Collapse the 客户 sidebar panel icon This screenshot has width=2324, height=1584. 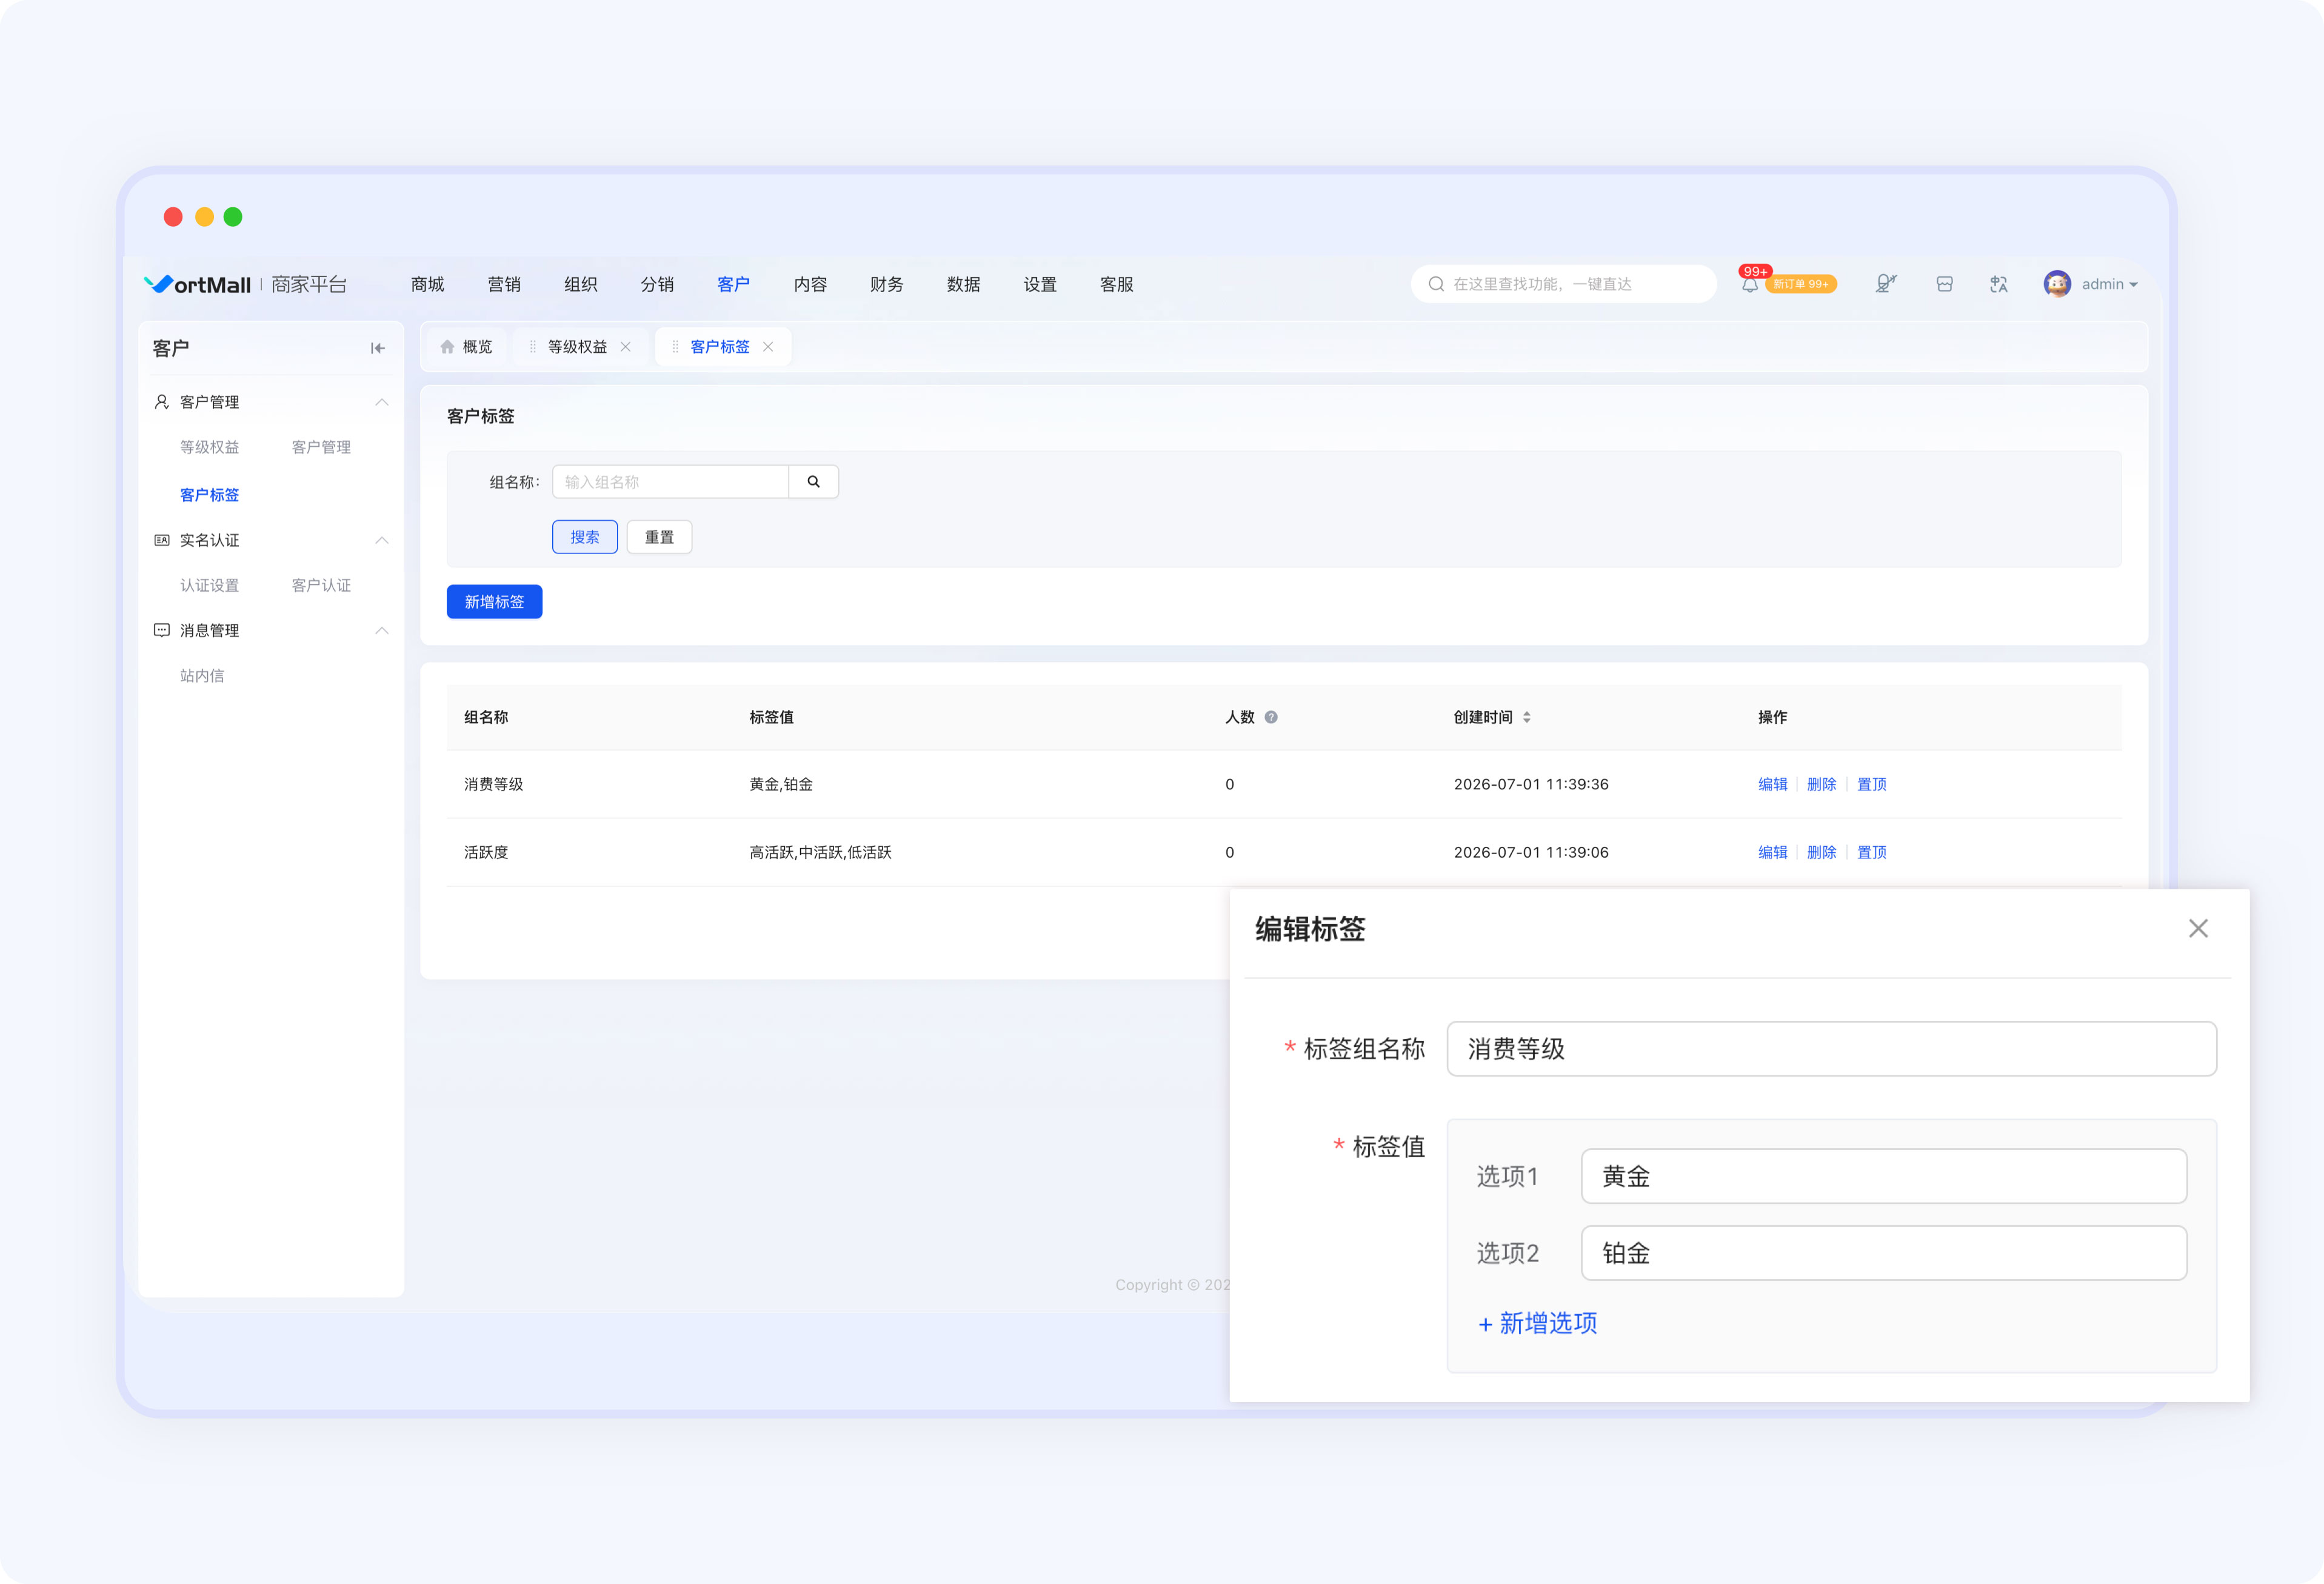click(x=377, y=348)
